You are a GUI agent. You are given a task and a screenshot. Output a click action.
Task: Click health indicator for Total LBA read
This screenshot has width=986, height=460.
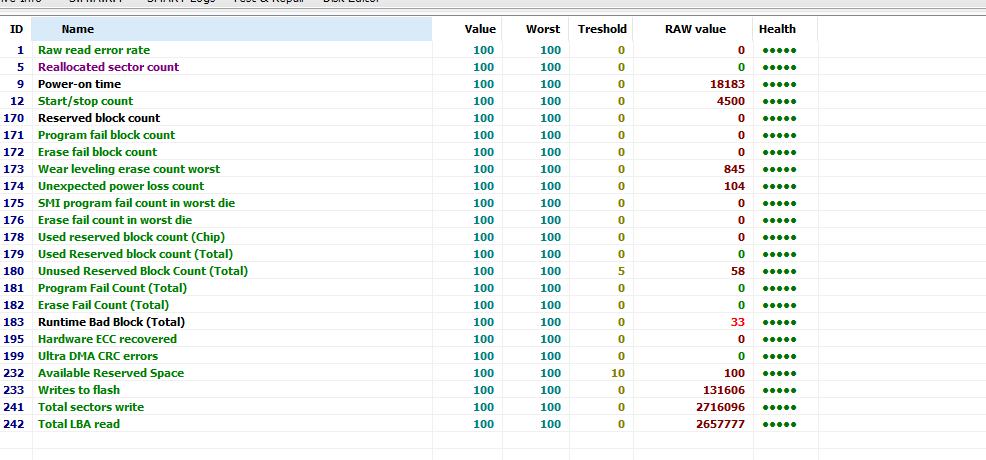pyautogui.click(x=779, y=424)
